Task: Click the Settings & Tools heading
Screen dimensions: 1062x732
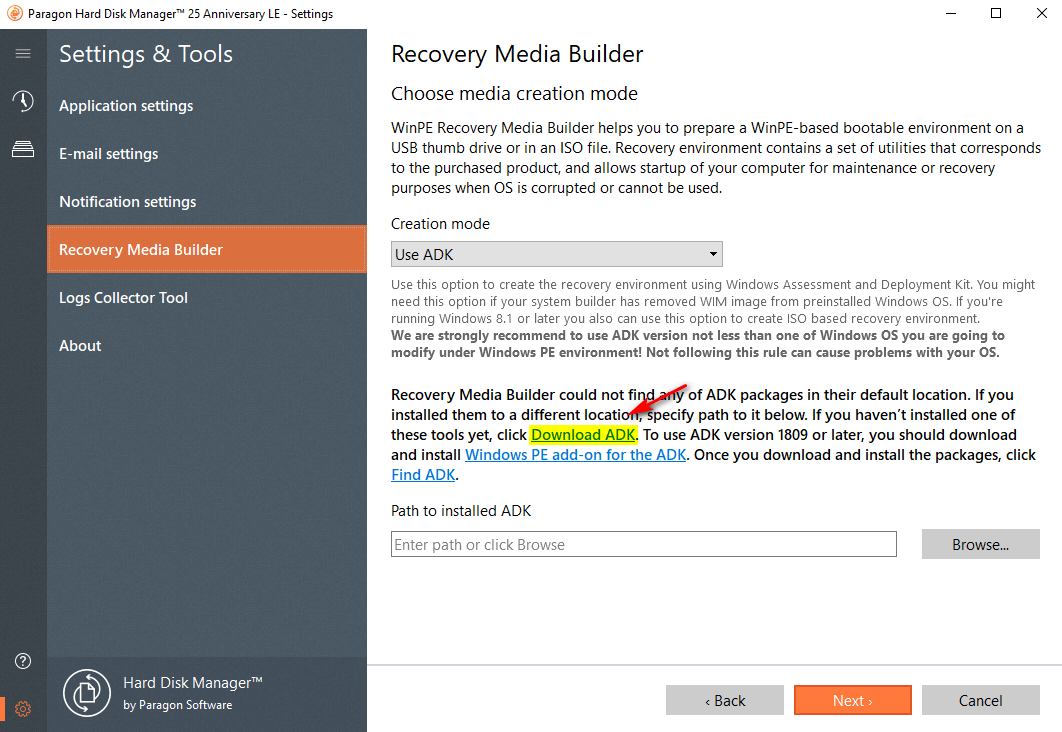Action: (x=146, y=54)
